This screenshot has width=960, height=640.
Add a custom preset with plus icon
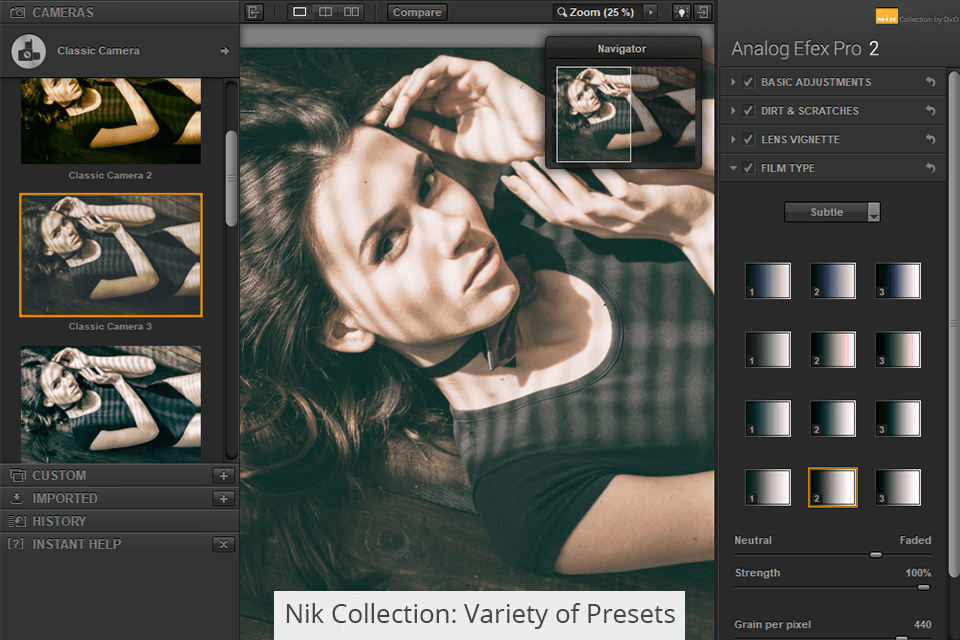223,475
